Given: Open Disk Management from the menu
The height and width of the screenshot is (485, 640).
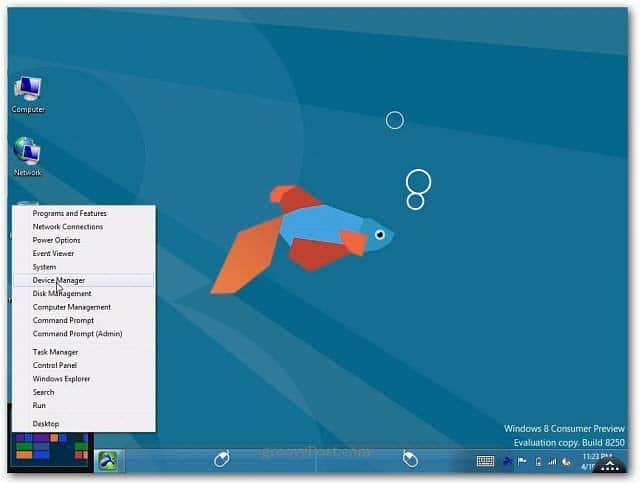Looking at the screenshot, I should [x=62, y=294].
